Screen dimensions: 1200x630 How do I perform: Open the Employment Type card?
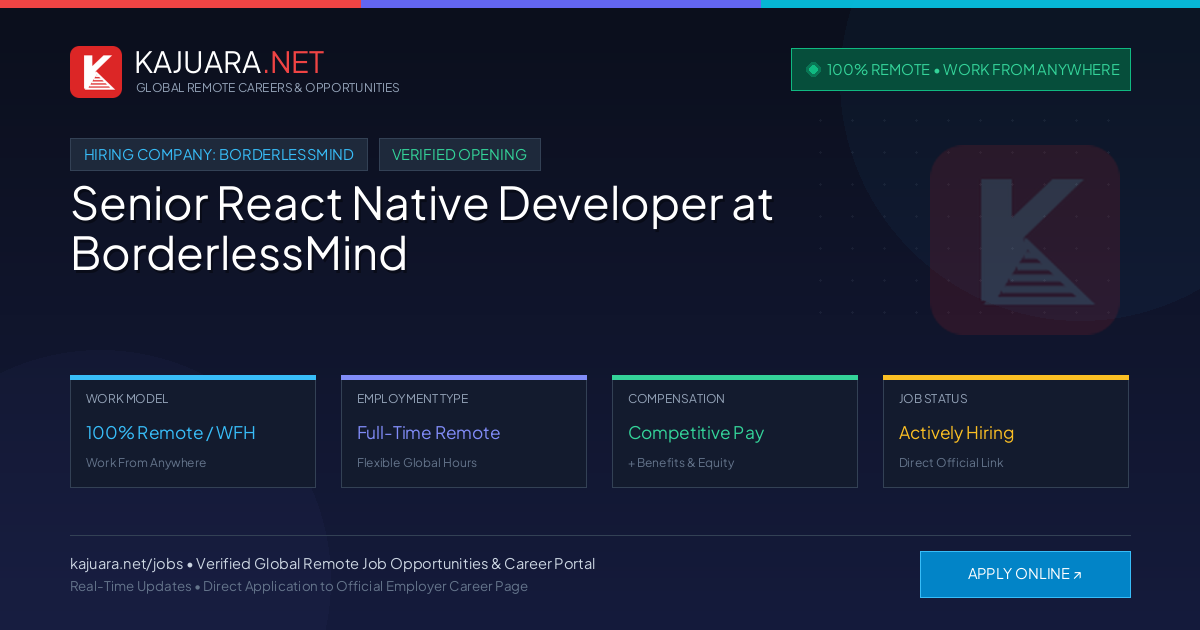click(464, 431)
